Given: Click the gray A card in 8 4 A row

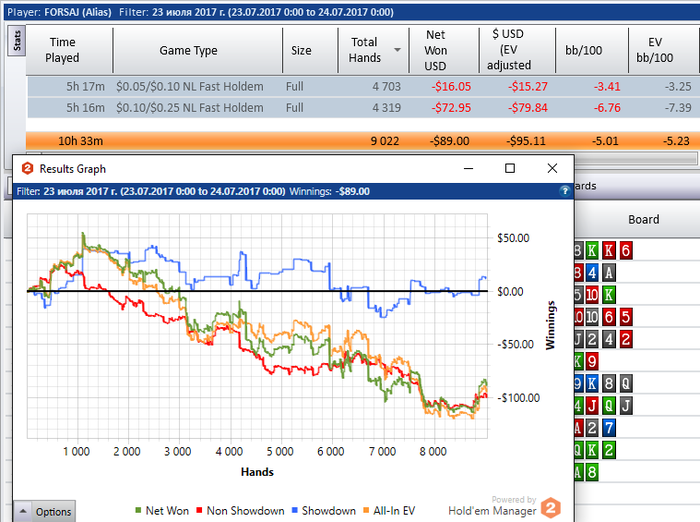Looking at the screenshot, I should pyautogui.click(x=609, y=272).
